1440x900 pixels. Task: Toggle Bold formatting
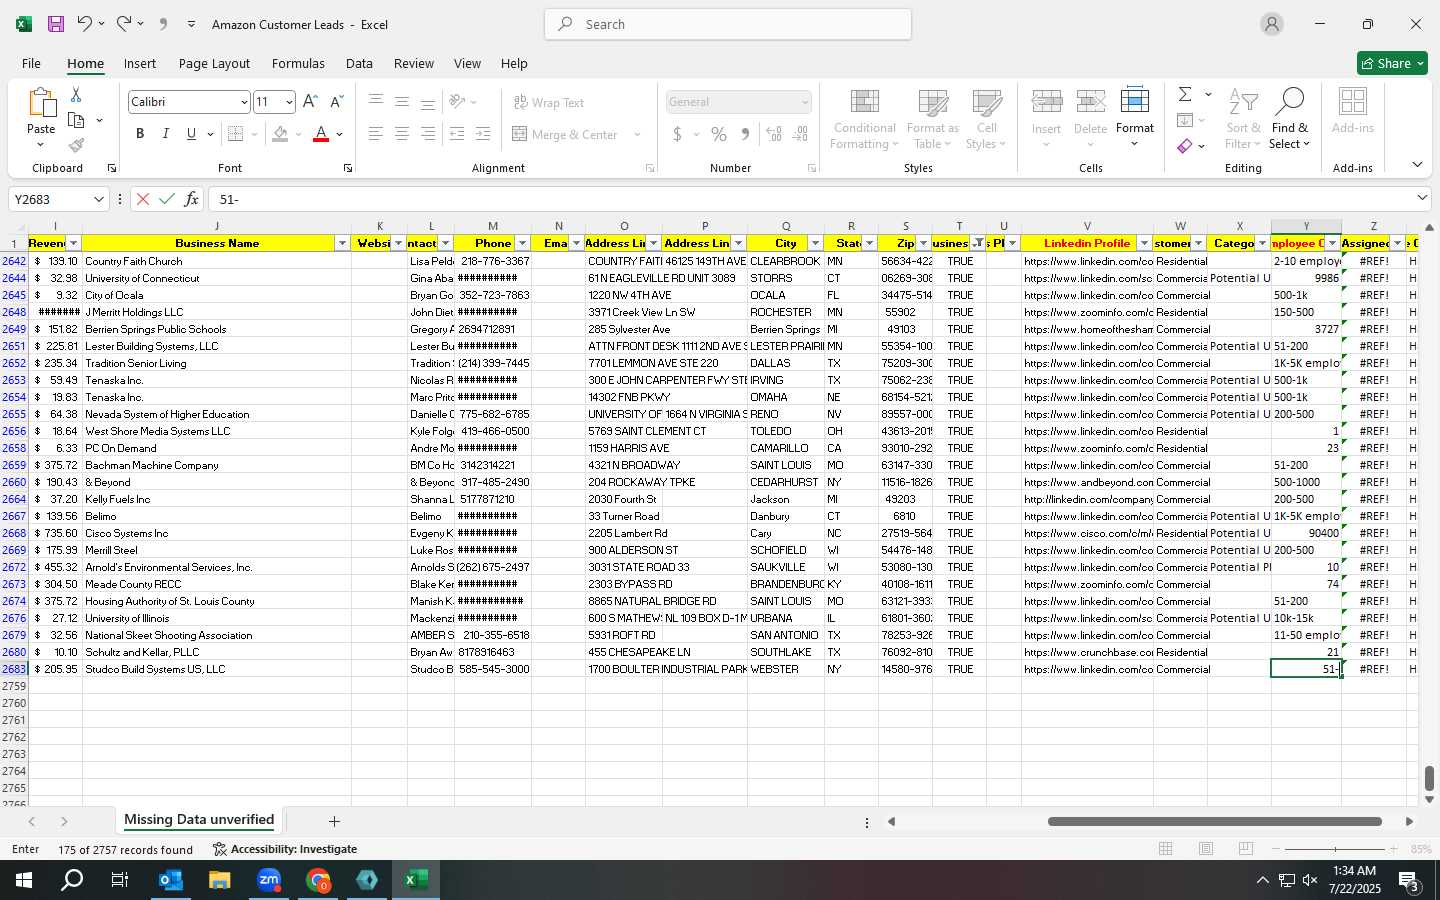[140, 134]
